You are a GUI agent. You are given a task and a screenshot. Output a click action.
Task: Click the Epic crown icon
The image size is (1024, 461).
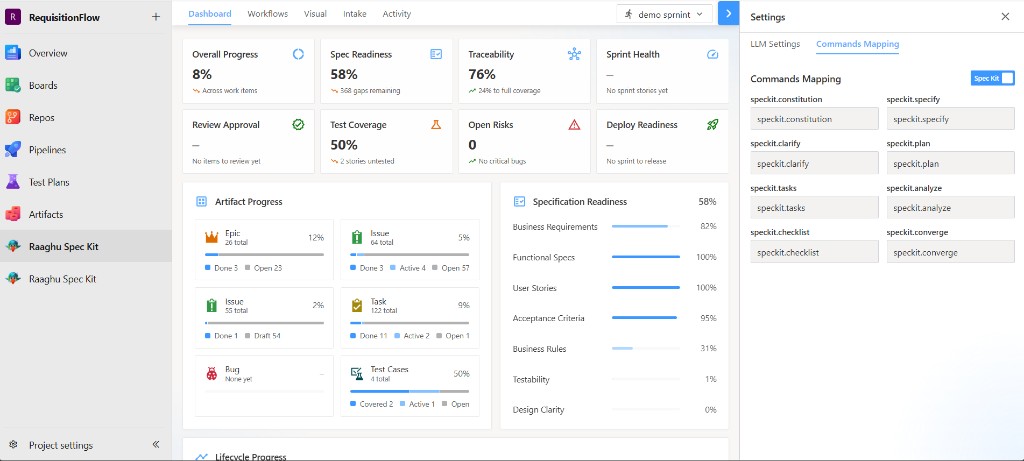pyautogui.click(x=212, y=237)
